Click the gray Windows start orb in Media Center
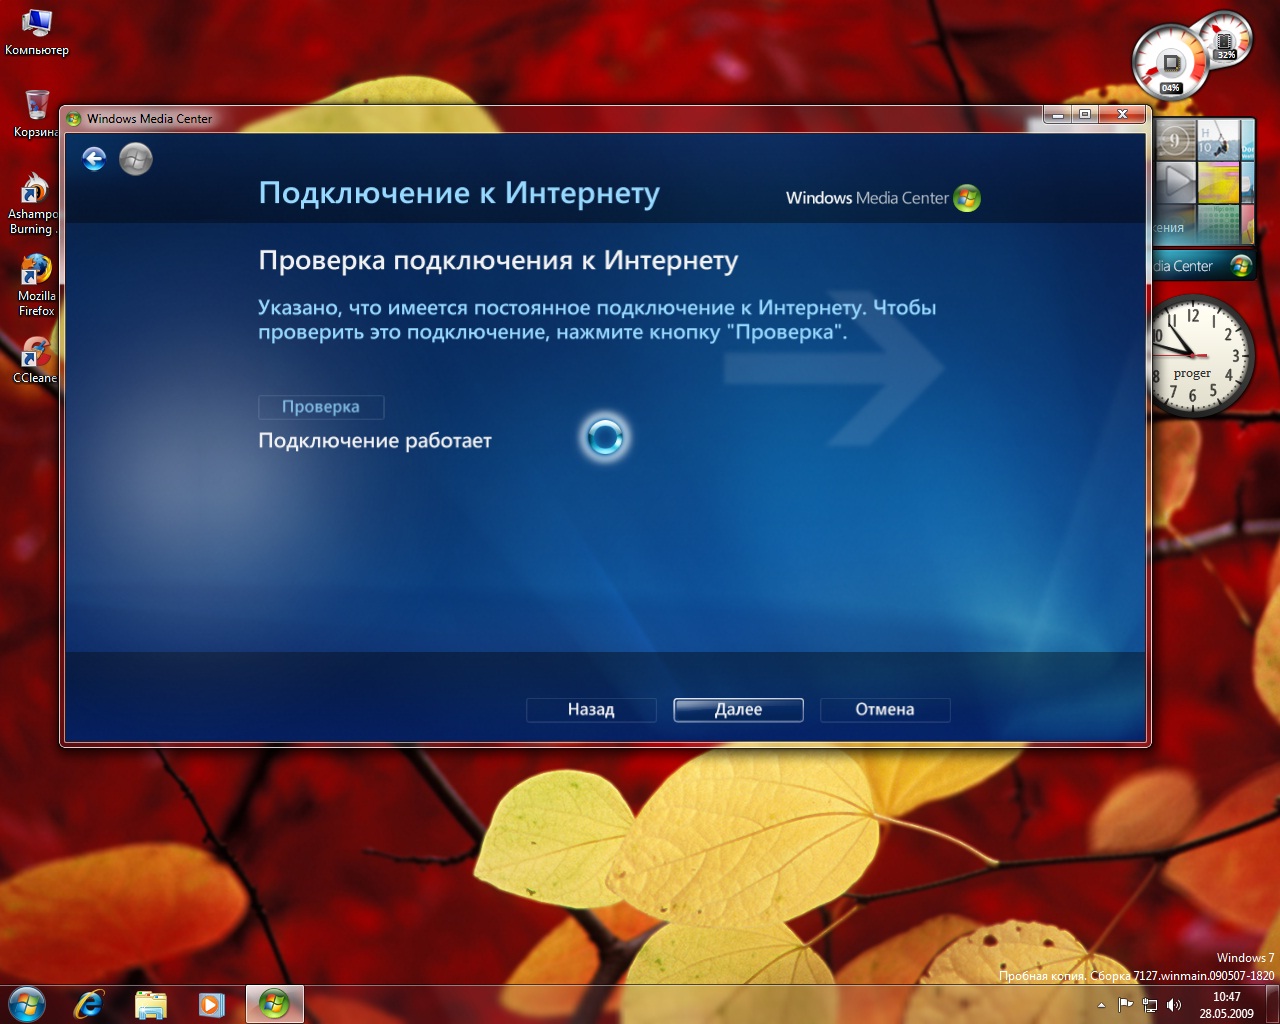 click(x=136, y=159)
